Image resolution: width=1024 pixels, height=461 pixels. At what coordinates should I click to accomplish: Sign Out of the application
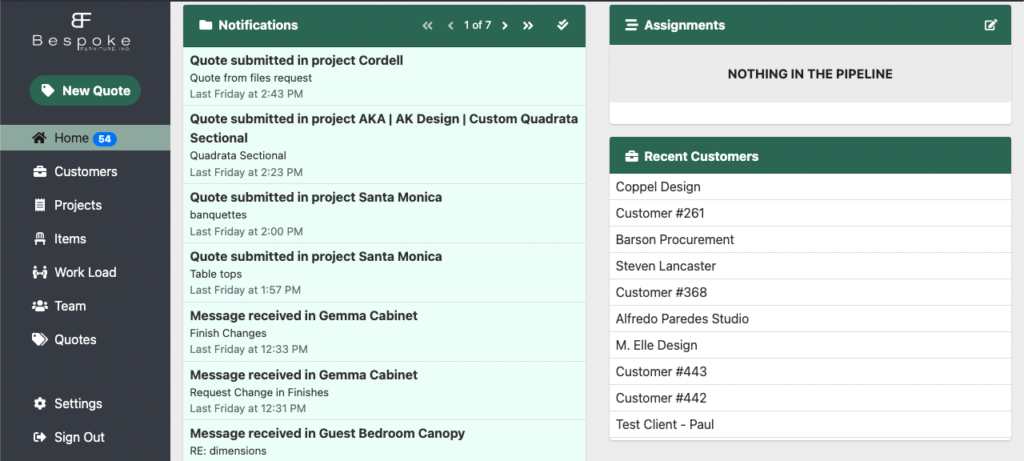(x=79, y=437)
